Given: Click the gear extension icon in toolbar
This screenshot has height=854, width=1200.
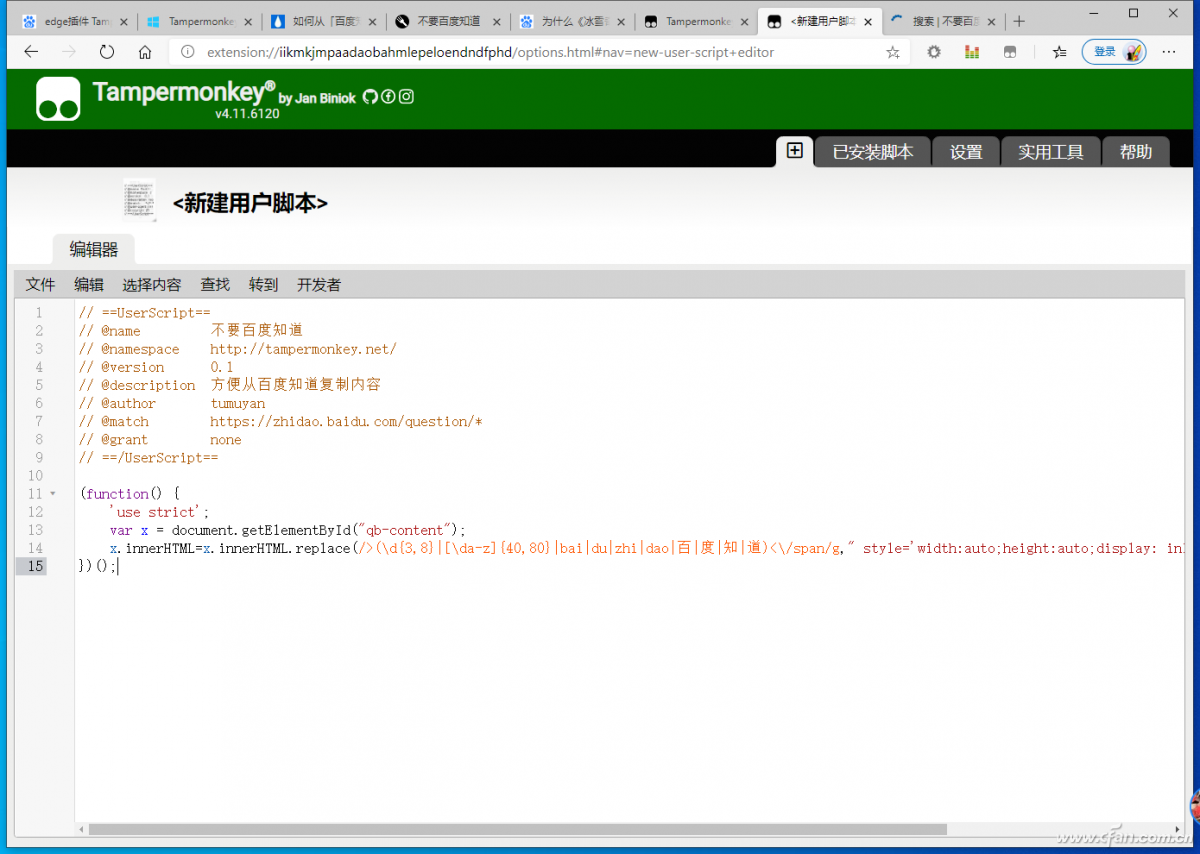Looking at the screenshot, I should (934, 52).
